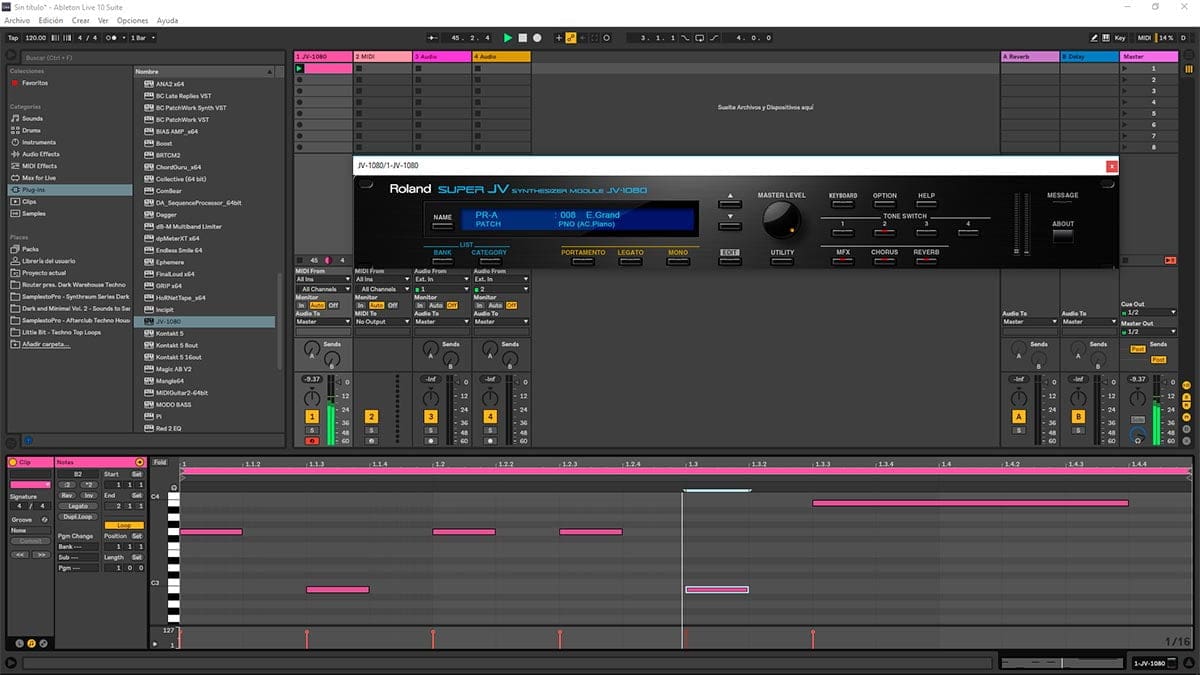Launch Master scene 1
The image size is (1200, 675).
coord(1126,68)
